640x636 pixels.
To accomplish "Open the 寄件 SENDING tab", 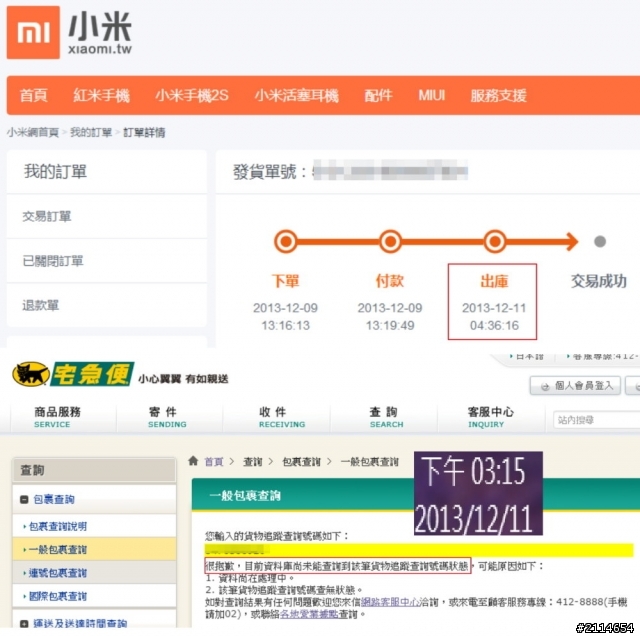I will click(167, 417).
